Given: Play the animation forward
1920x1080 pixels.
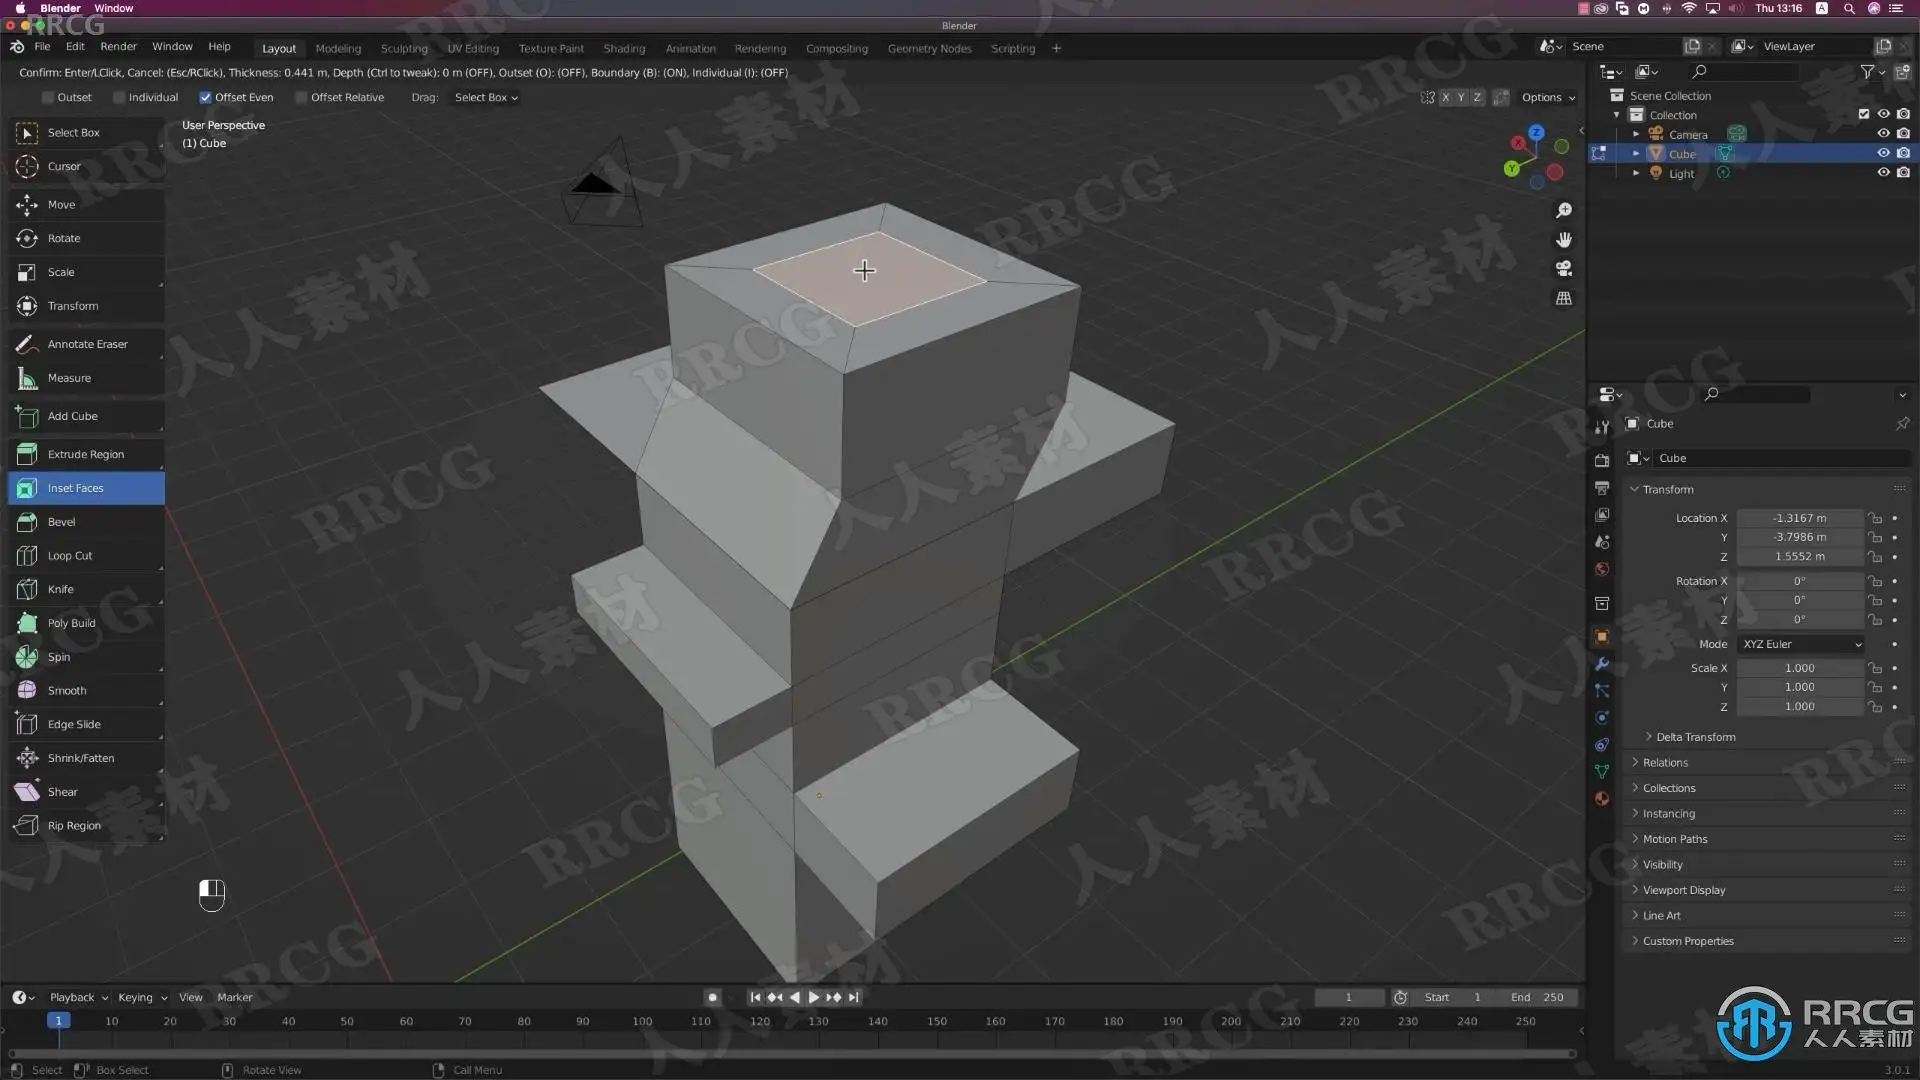Looking at the screenshot, I should [813, 998].
